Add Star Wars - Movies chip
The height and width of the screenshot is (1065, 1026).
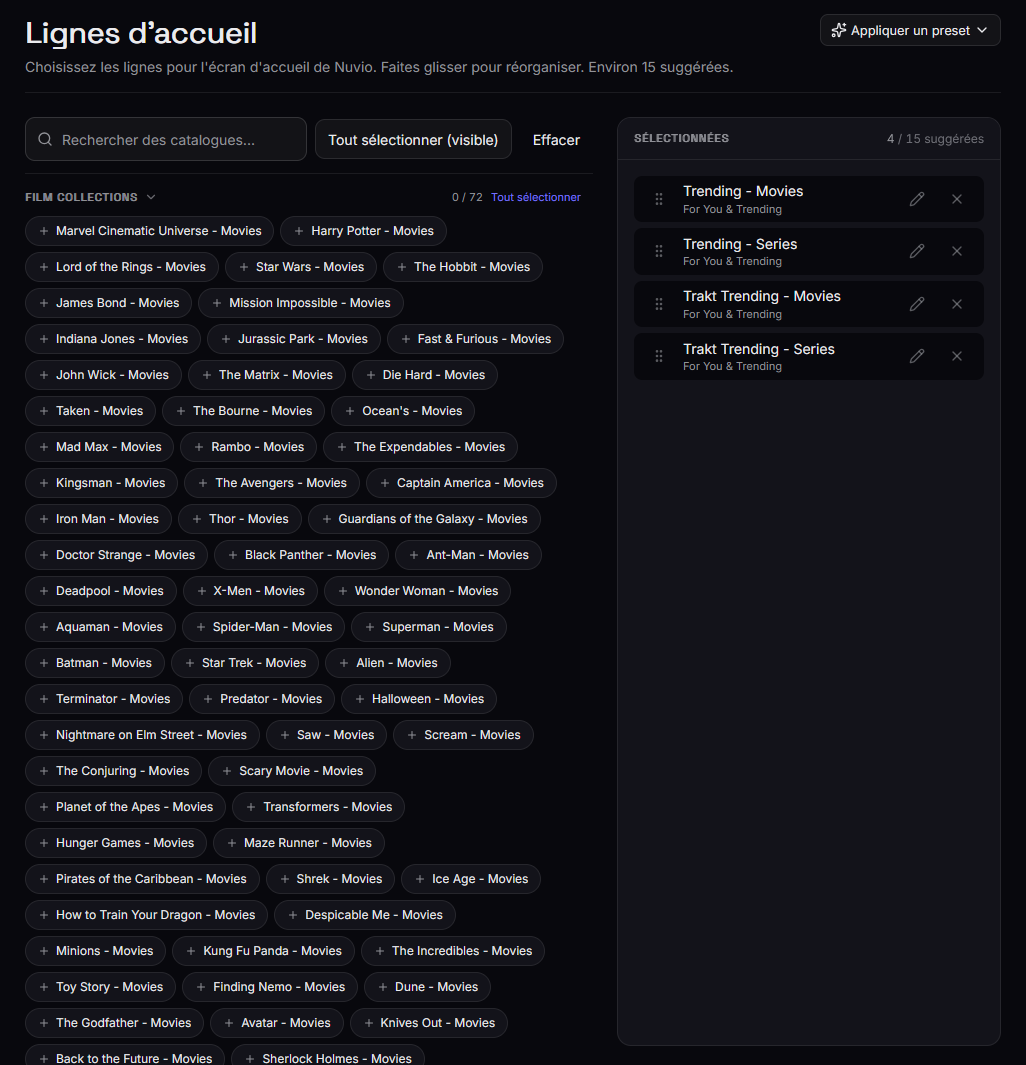point(301,267)
